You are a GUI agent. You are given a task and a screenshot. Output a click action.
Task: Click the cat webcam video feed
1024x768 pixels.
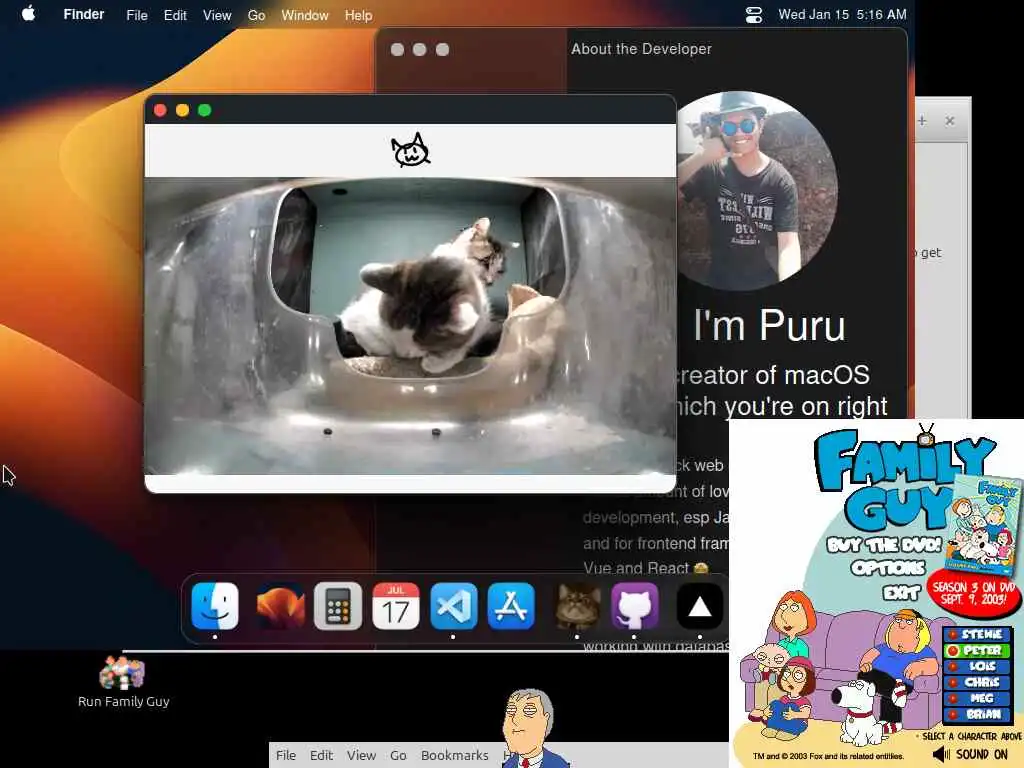[x=410, y=326]
